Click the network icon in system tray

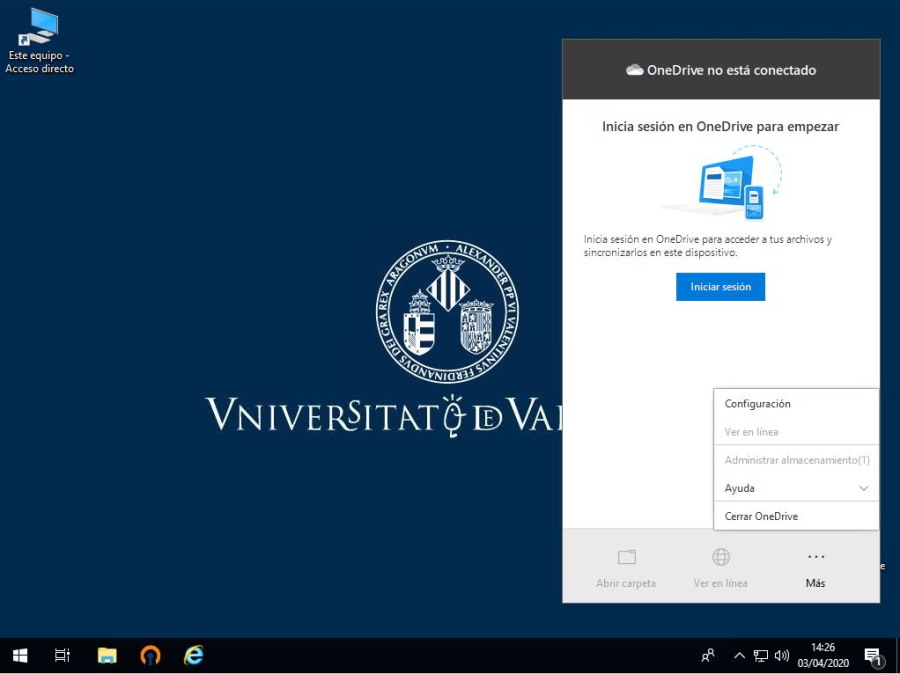click(x=761, y=656)
